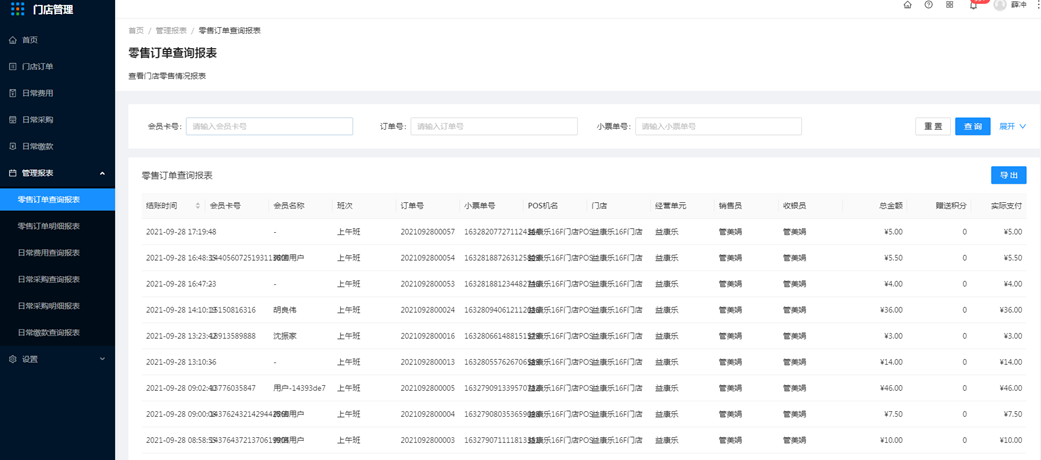Open the apps grid icon in header
This screenshot has width=1041, height=460.
point(949,5)
